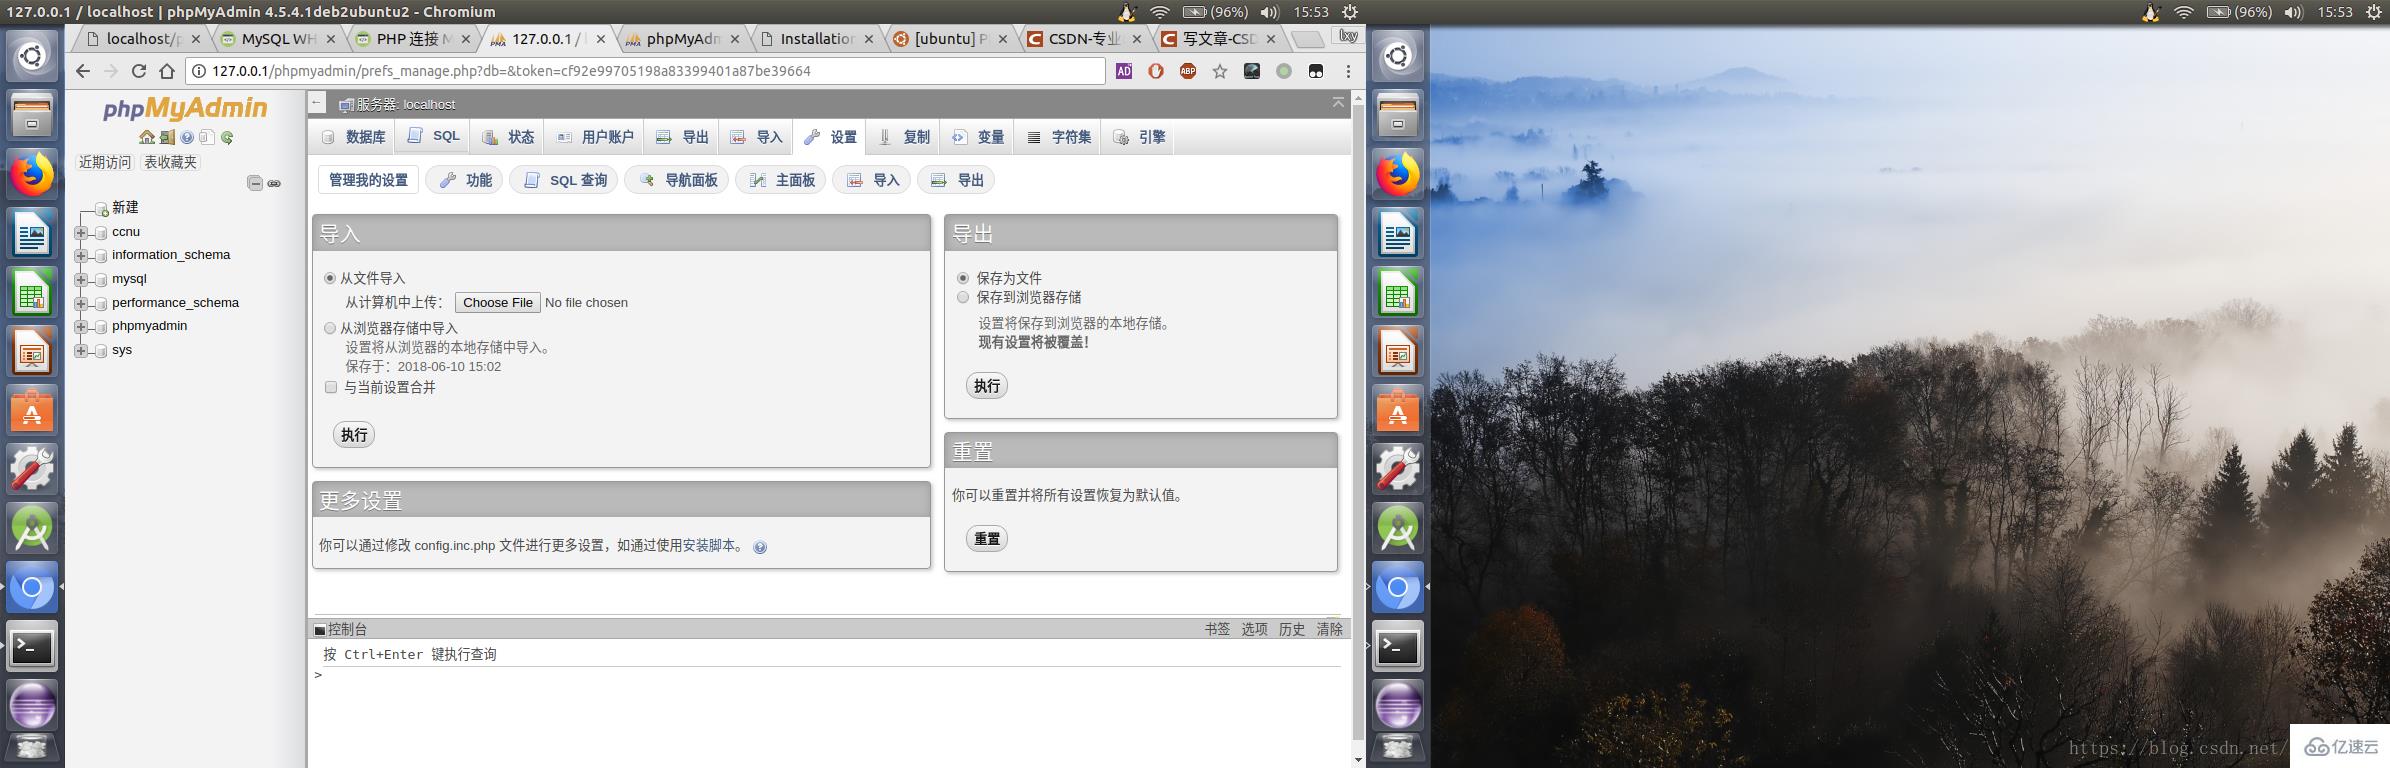Click the red hand AdBlock extension
Image resolution: width=2390 pixels, height=768 pixels.
click(x=1156, y=71)
